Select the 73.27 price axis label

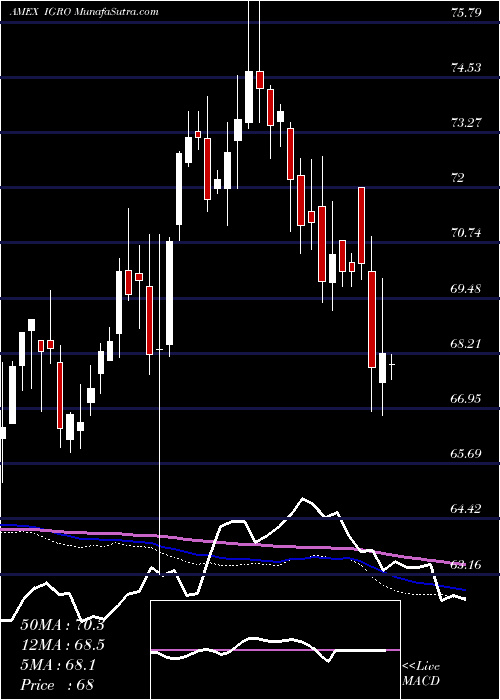(x=466, y=123)
